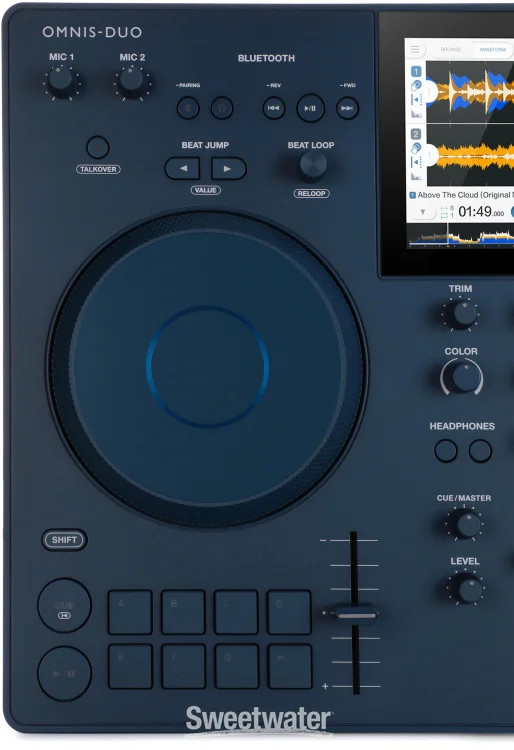Touch the jog wheel center ring
514x750 pixels.
click(207, 367)
